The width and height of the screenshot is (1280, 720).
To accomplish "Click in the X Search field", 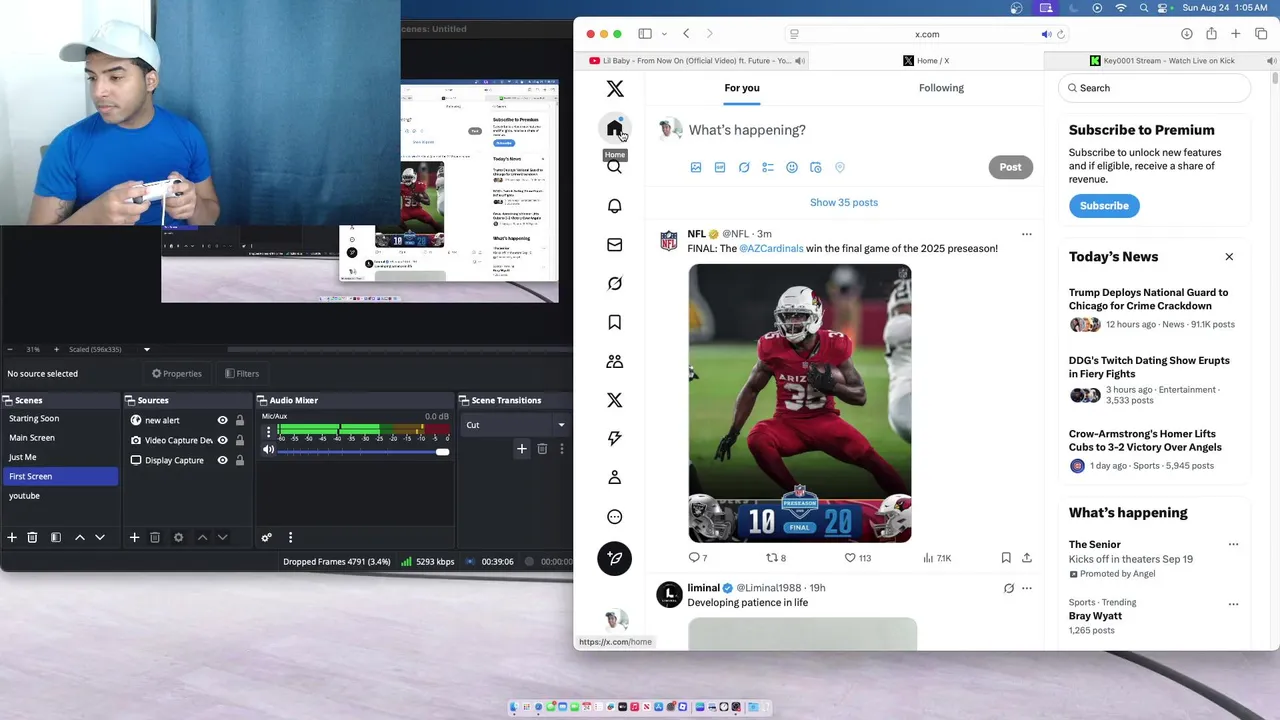I will 1154,88.
